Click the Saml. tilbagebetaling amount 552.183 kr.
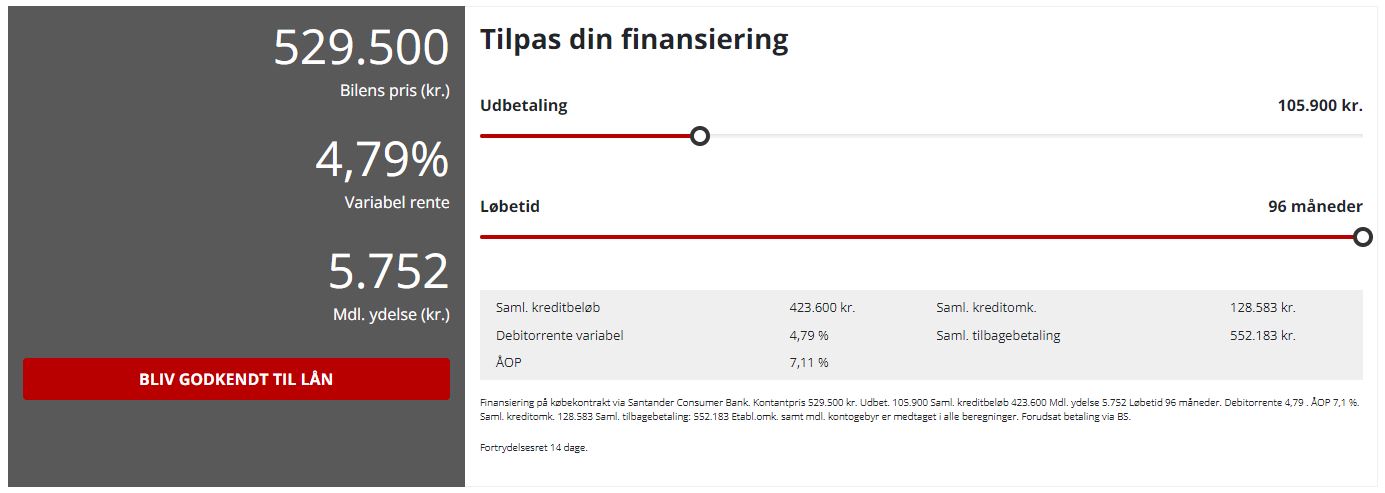The width and height of the screenshot is (1385, 493). tap(1262, 336)
